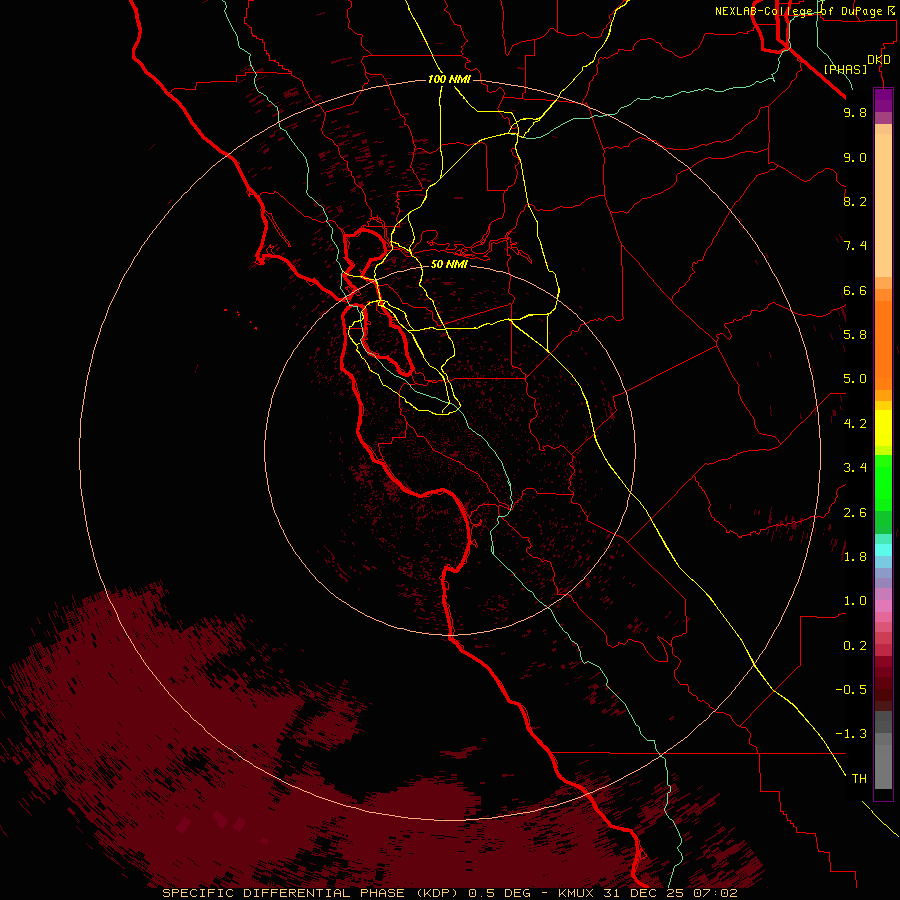This screenshot has height=900, width=900.
Task: Click the "-0.5" value on the color scale
Action: [x=851, y=690]
